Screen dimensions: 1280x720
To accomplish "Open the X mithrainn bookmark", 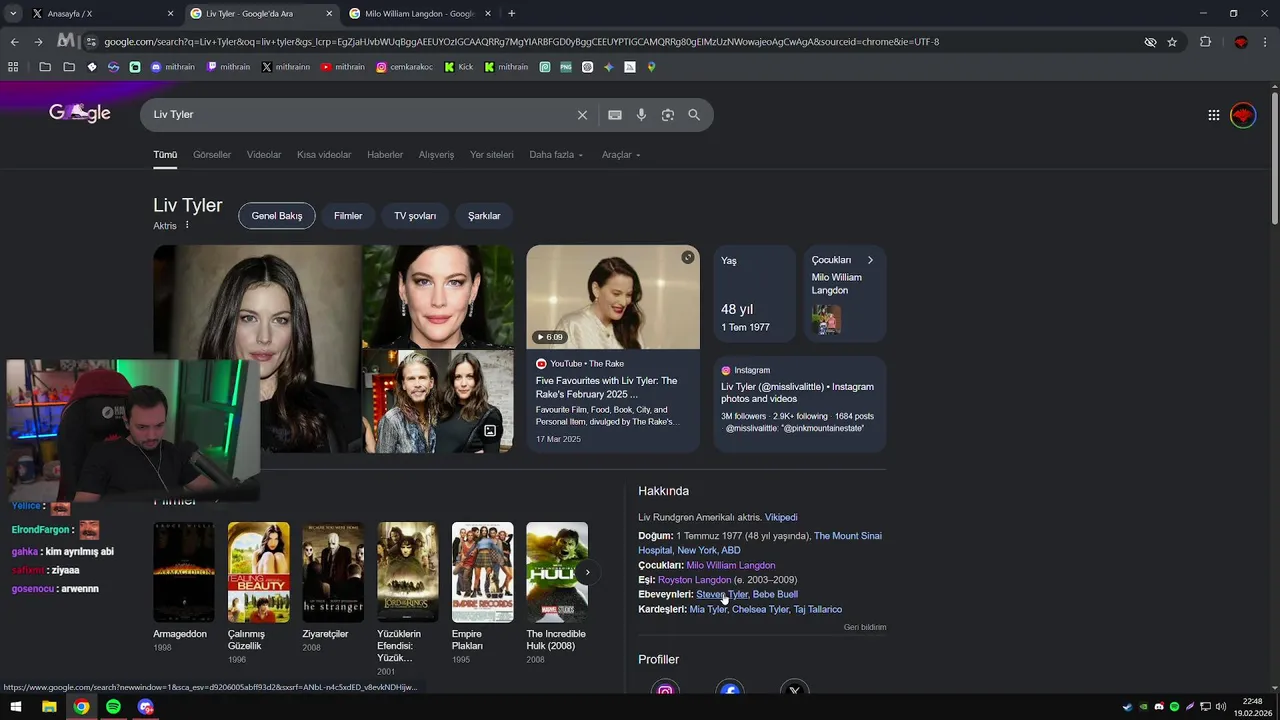I will [286, 67].
